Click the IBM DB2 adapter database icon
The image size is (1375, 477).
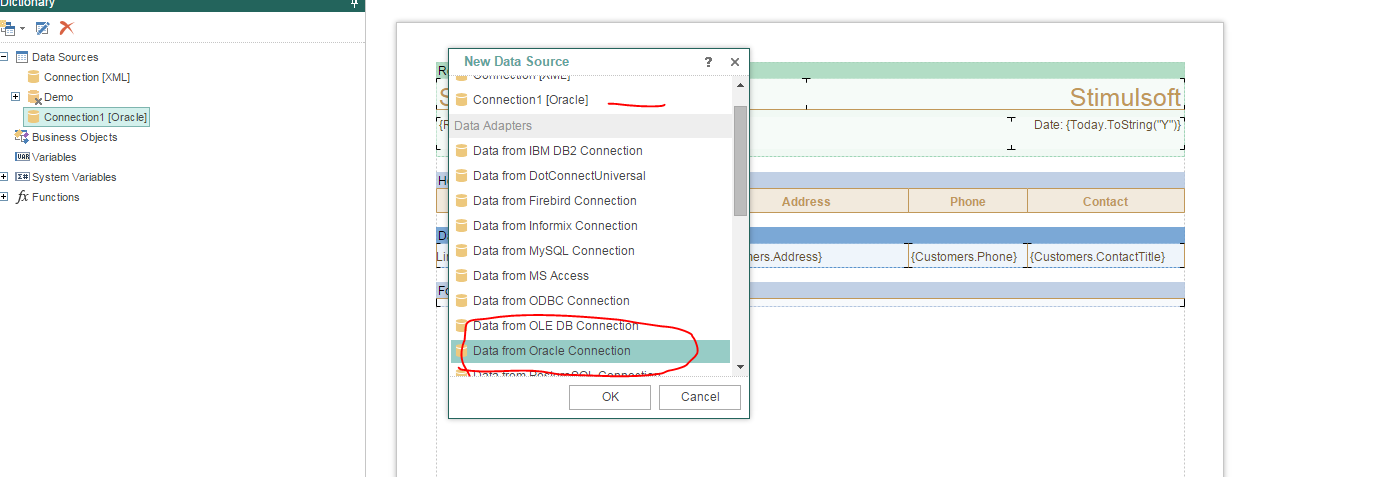461,151
